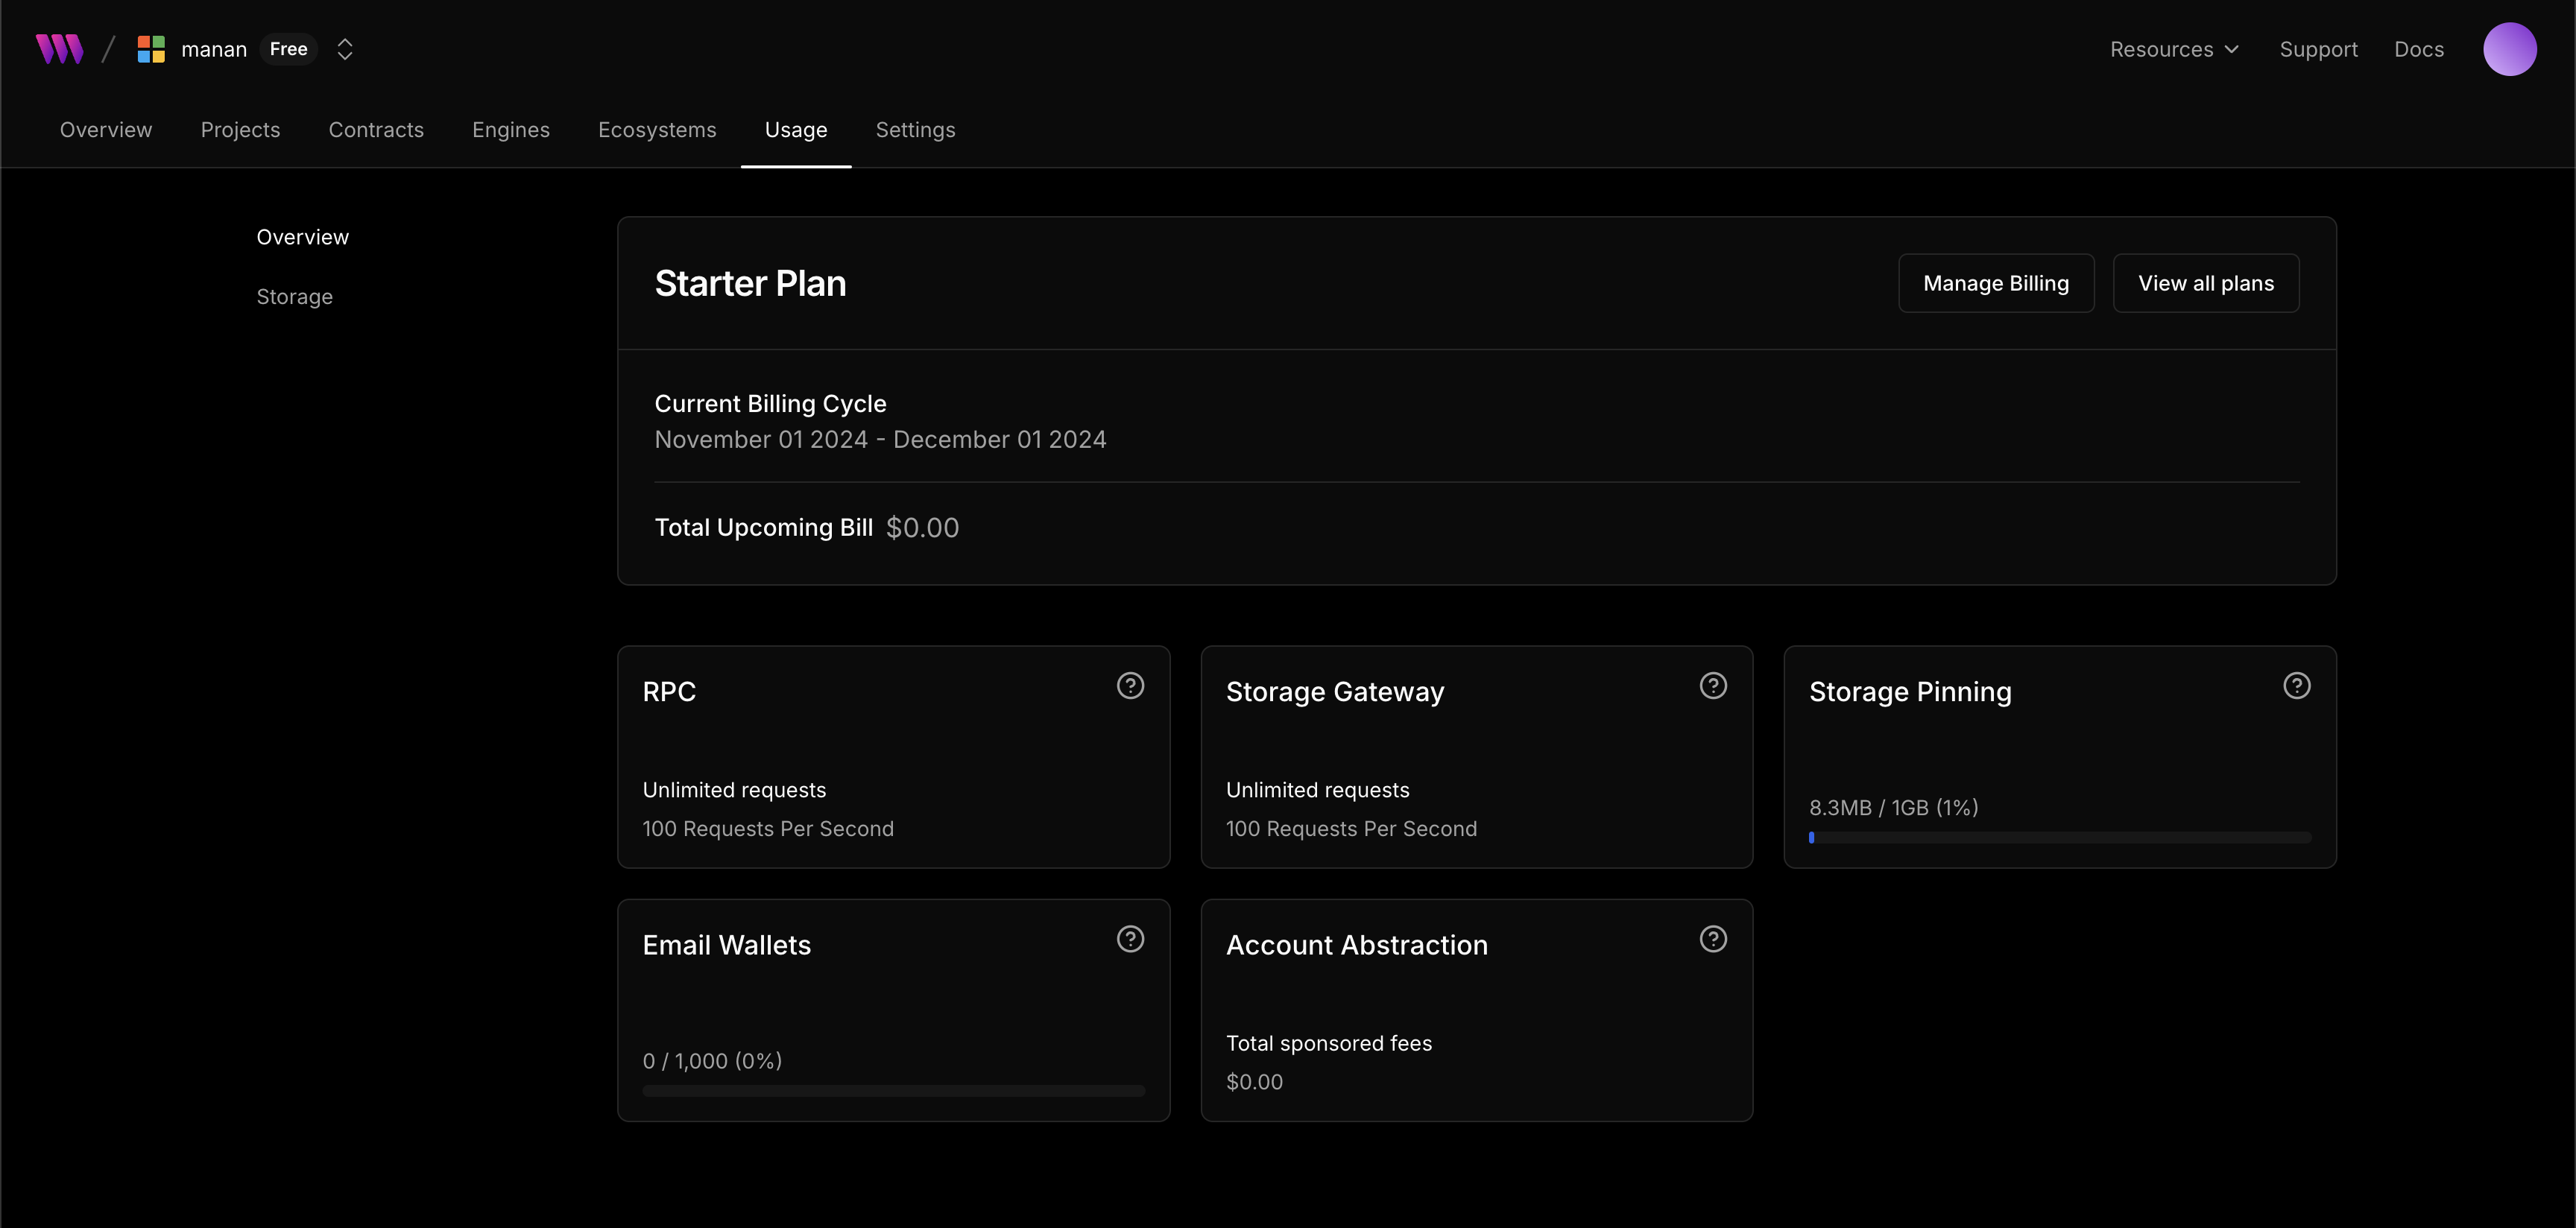Expand the team switcher chevrons

[345, 49]
